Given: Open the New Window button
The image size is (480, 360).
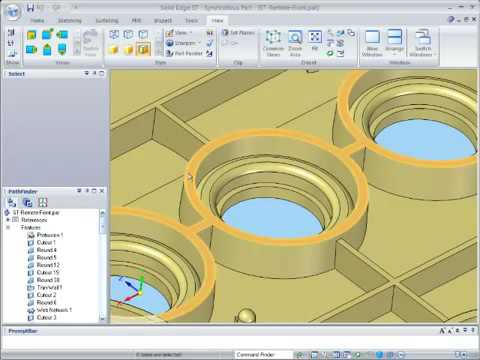Looking at the screenshot, I should click(x=372, y=43).
